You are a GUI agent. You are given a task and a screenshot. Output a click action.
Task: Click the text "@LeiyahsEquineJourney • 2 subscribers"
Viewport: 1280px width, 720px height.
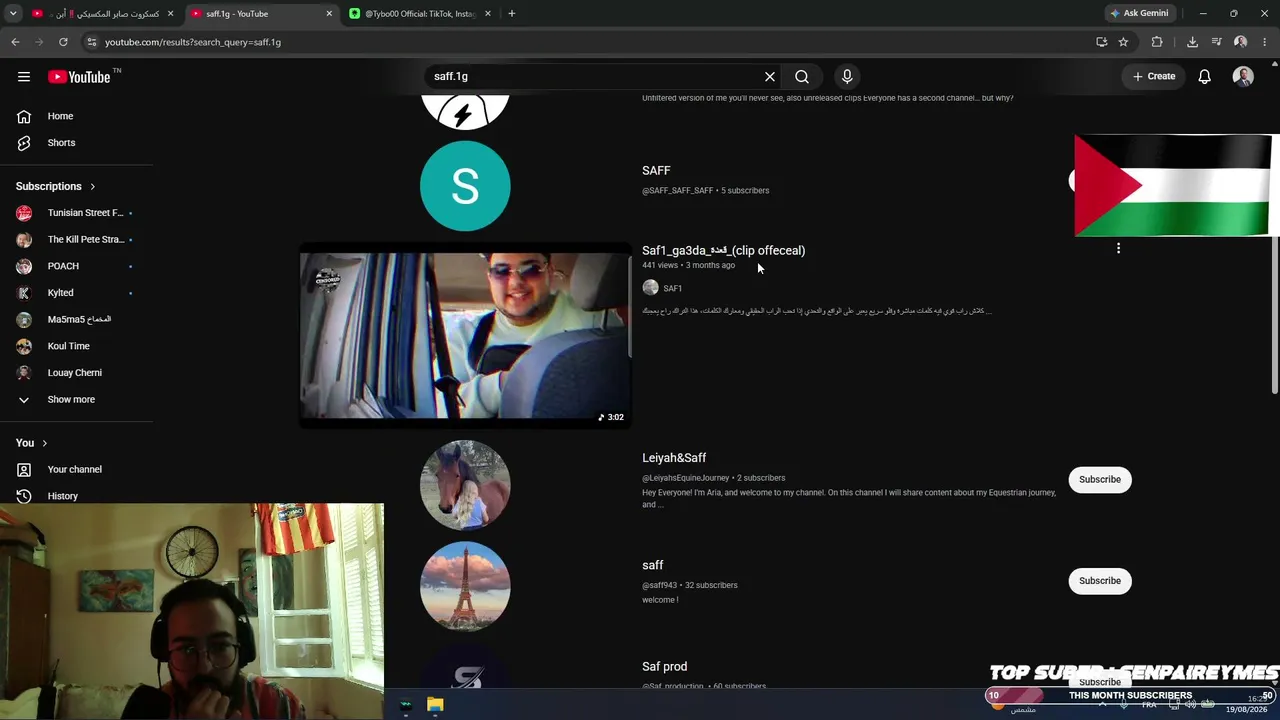pos(713,478)
